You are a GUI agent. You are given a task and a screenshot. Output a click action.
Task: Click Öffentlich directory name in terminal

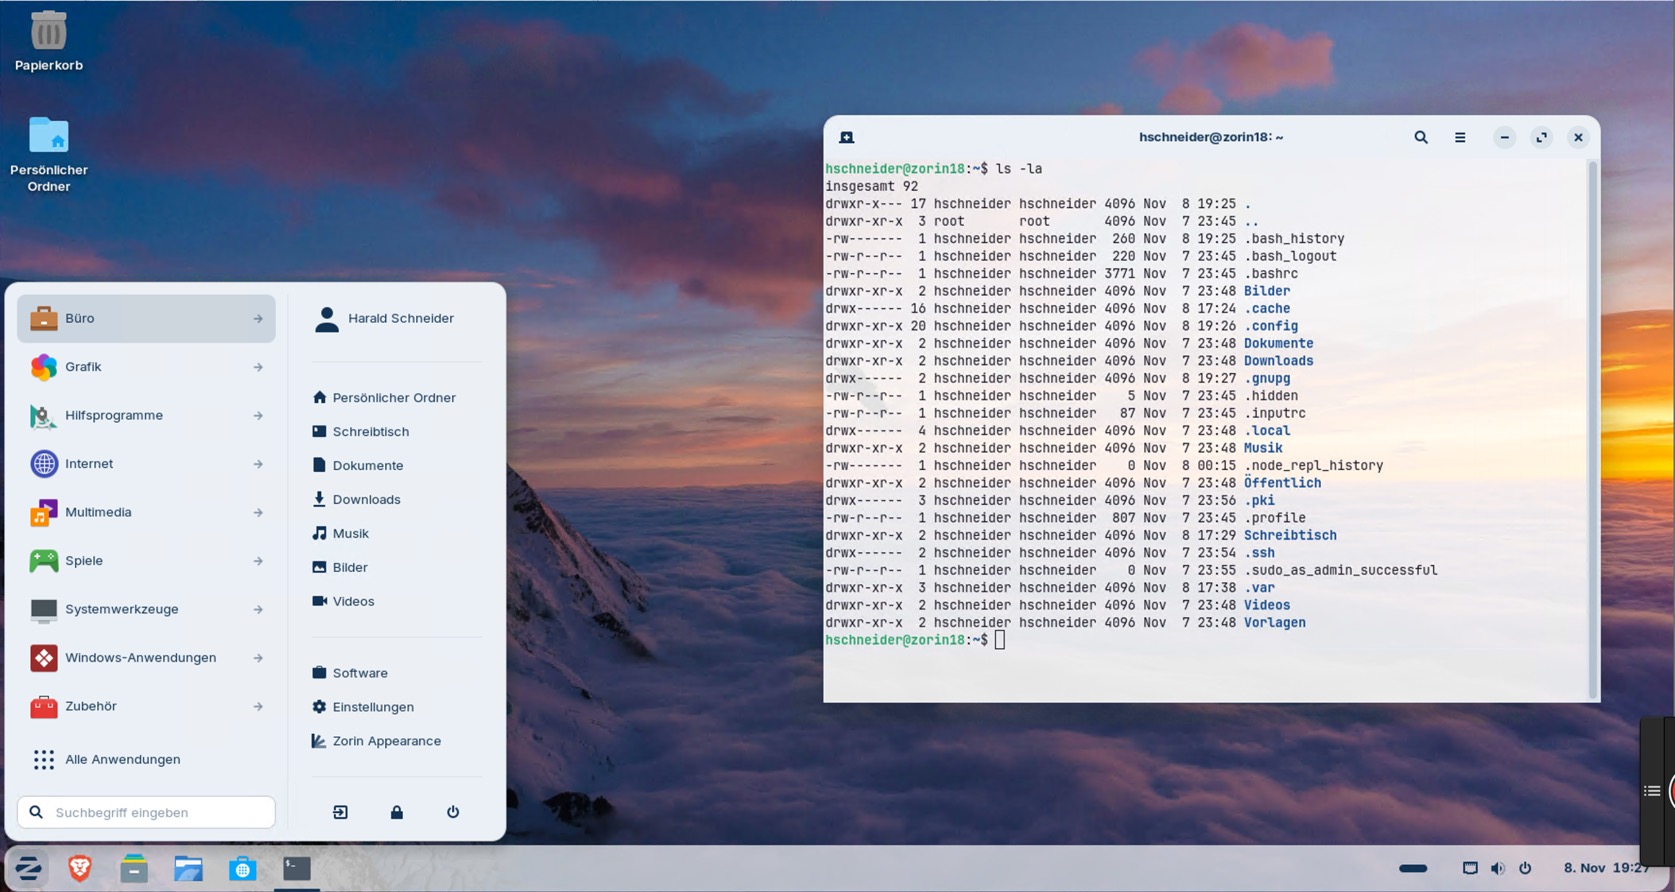1282,483
